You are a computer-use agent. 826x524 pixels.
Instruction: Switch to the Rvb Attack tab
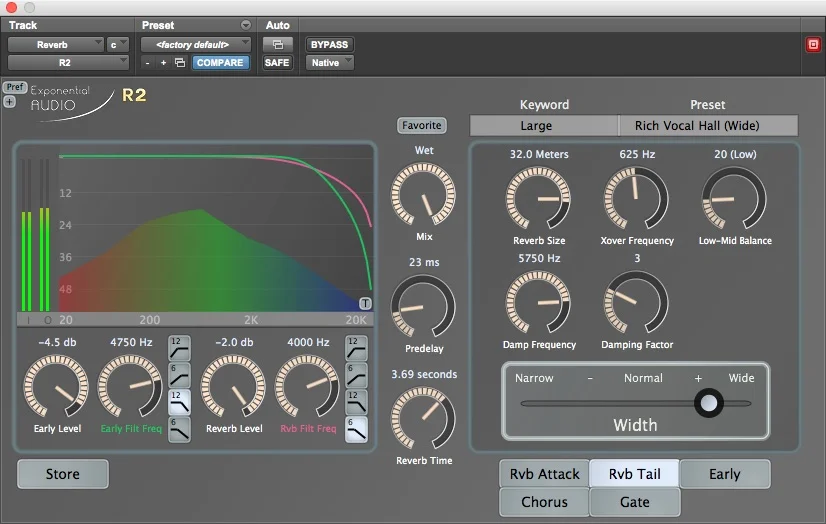544,474
